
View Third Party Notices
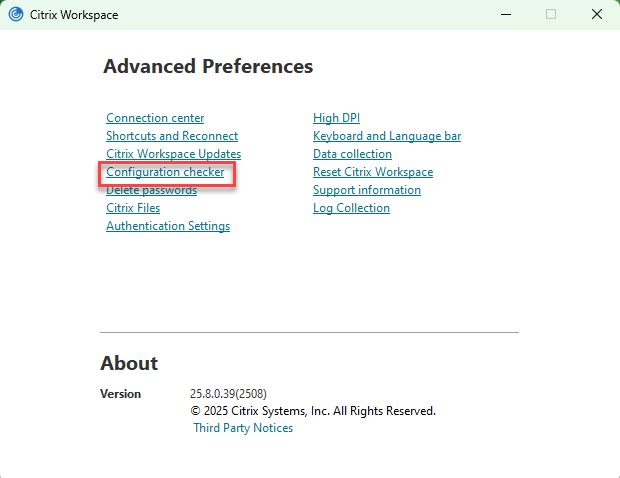tap(243, 428)
